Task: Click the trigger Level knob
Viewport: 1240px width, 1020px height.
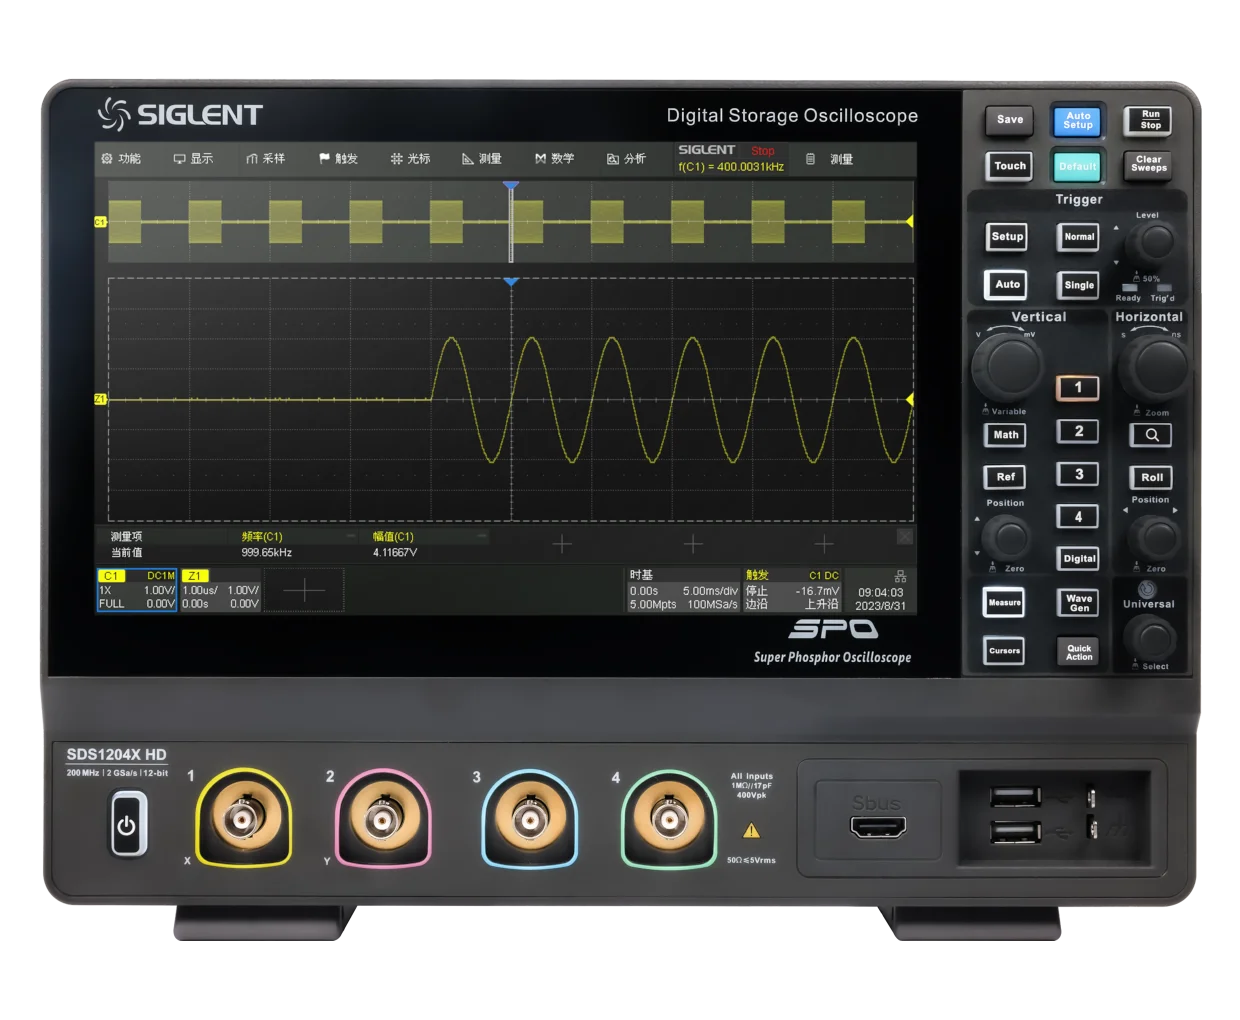Action: (1155, 242)
